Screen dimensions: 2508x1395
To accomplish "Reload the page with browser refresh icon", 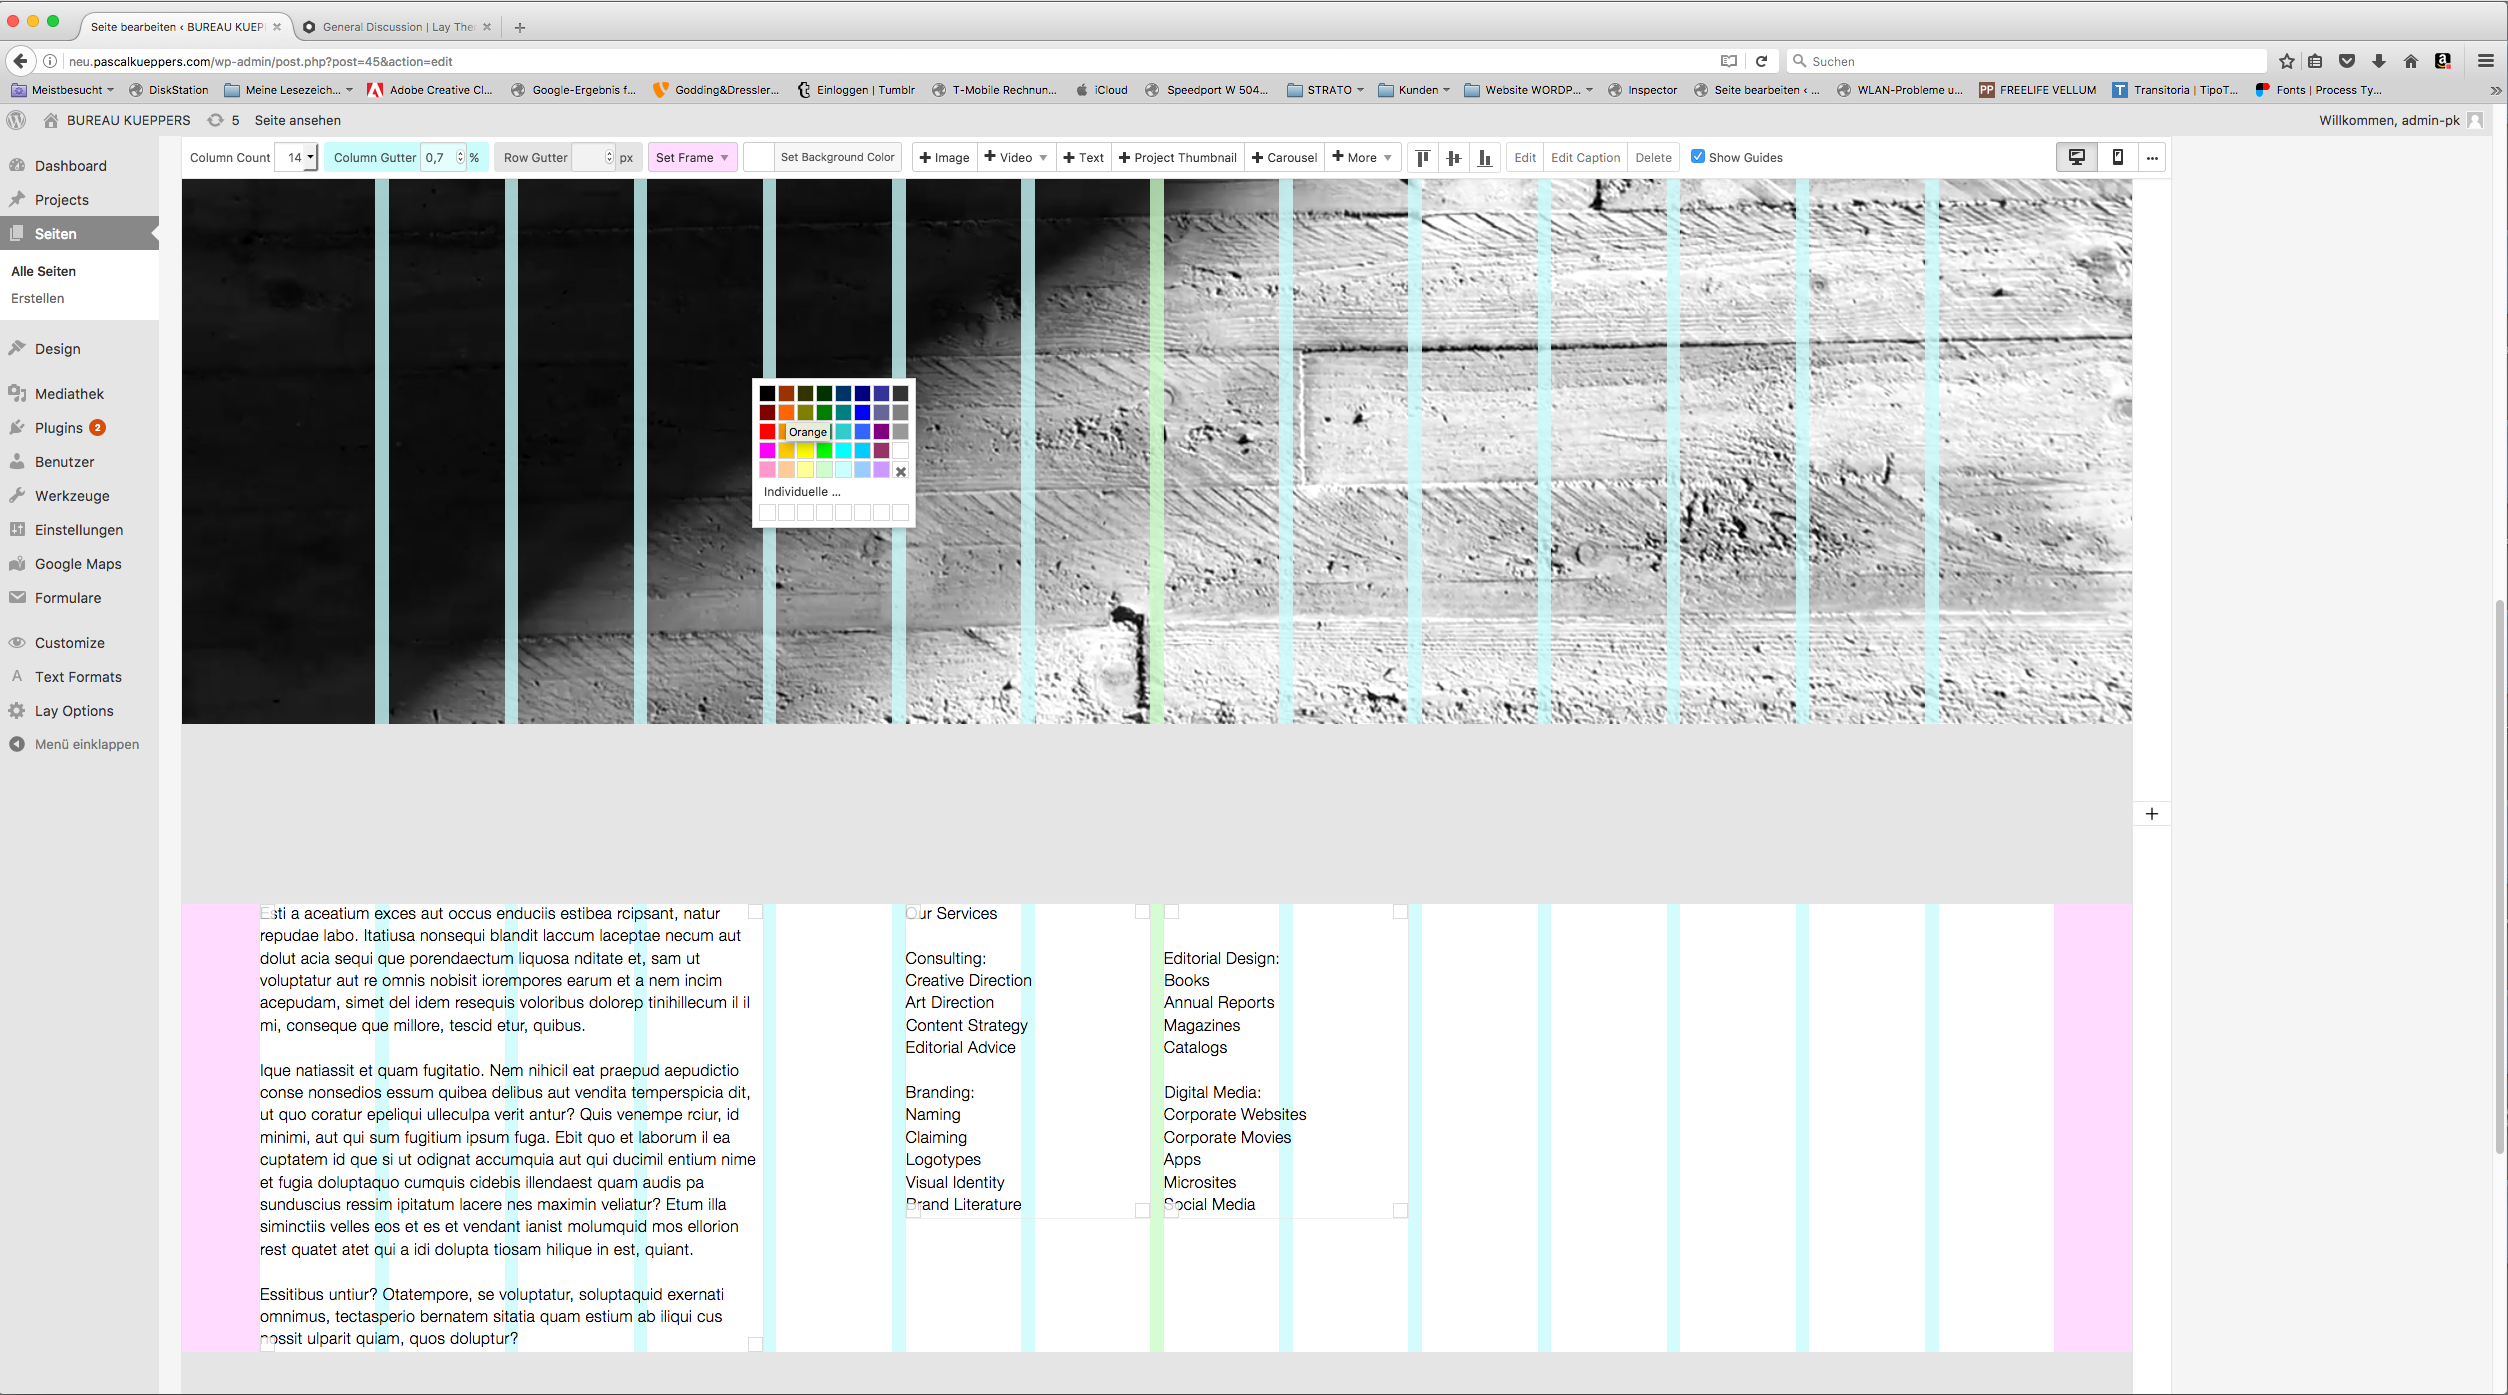I will point(1761,61).
